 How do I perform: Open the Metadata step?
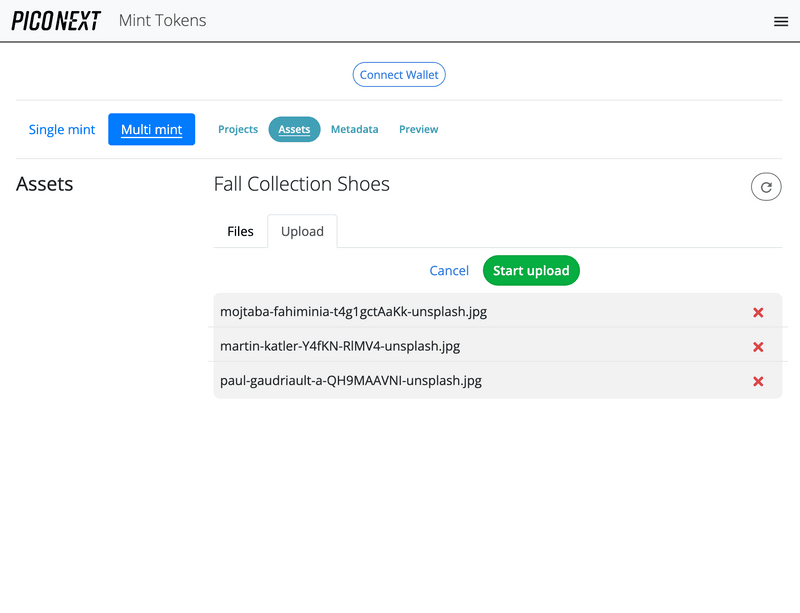(354, 130)
